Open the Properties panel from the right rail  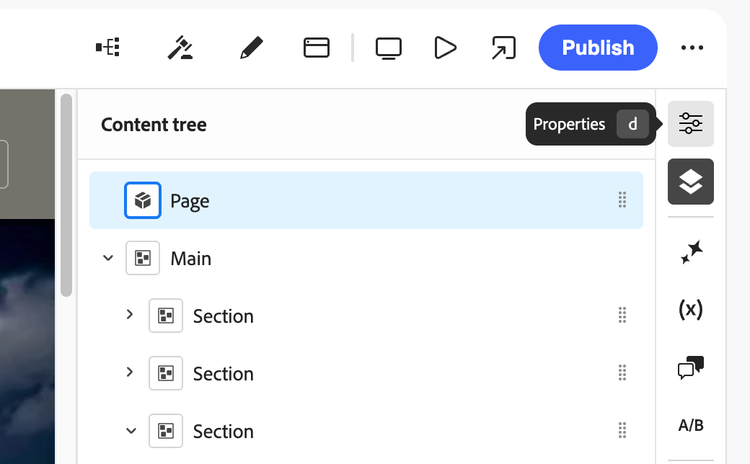[690, 124]
